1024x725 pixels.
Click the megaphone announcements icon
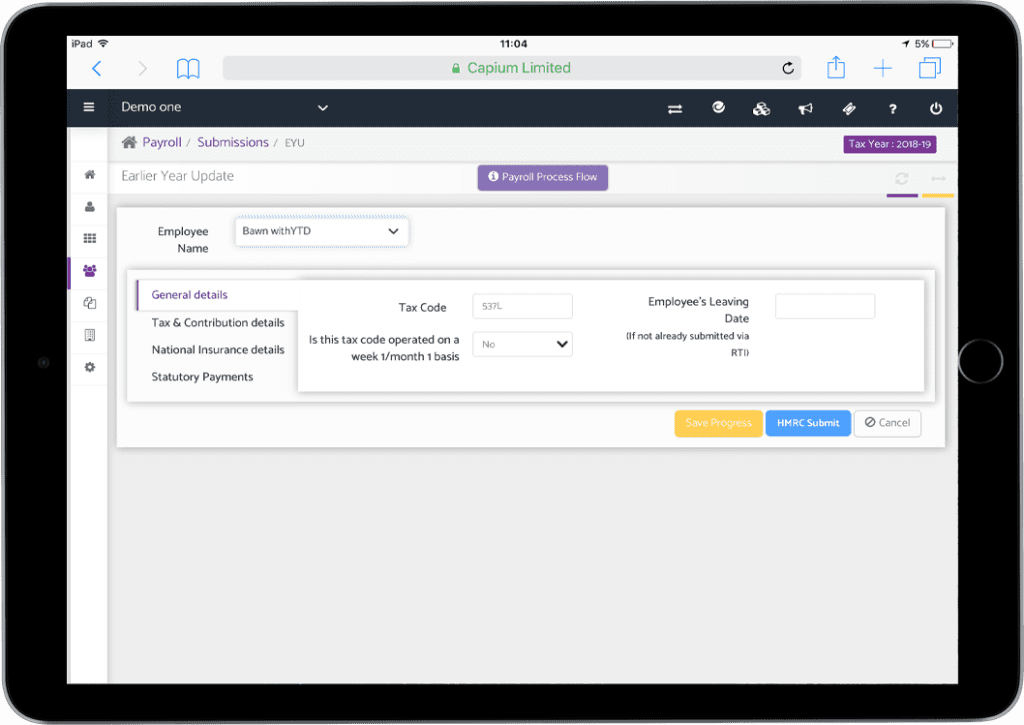click(x=804, y=108)
